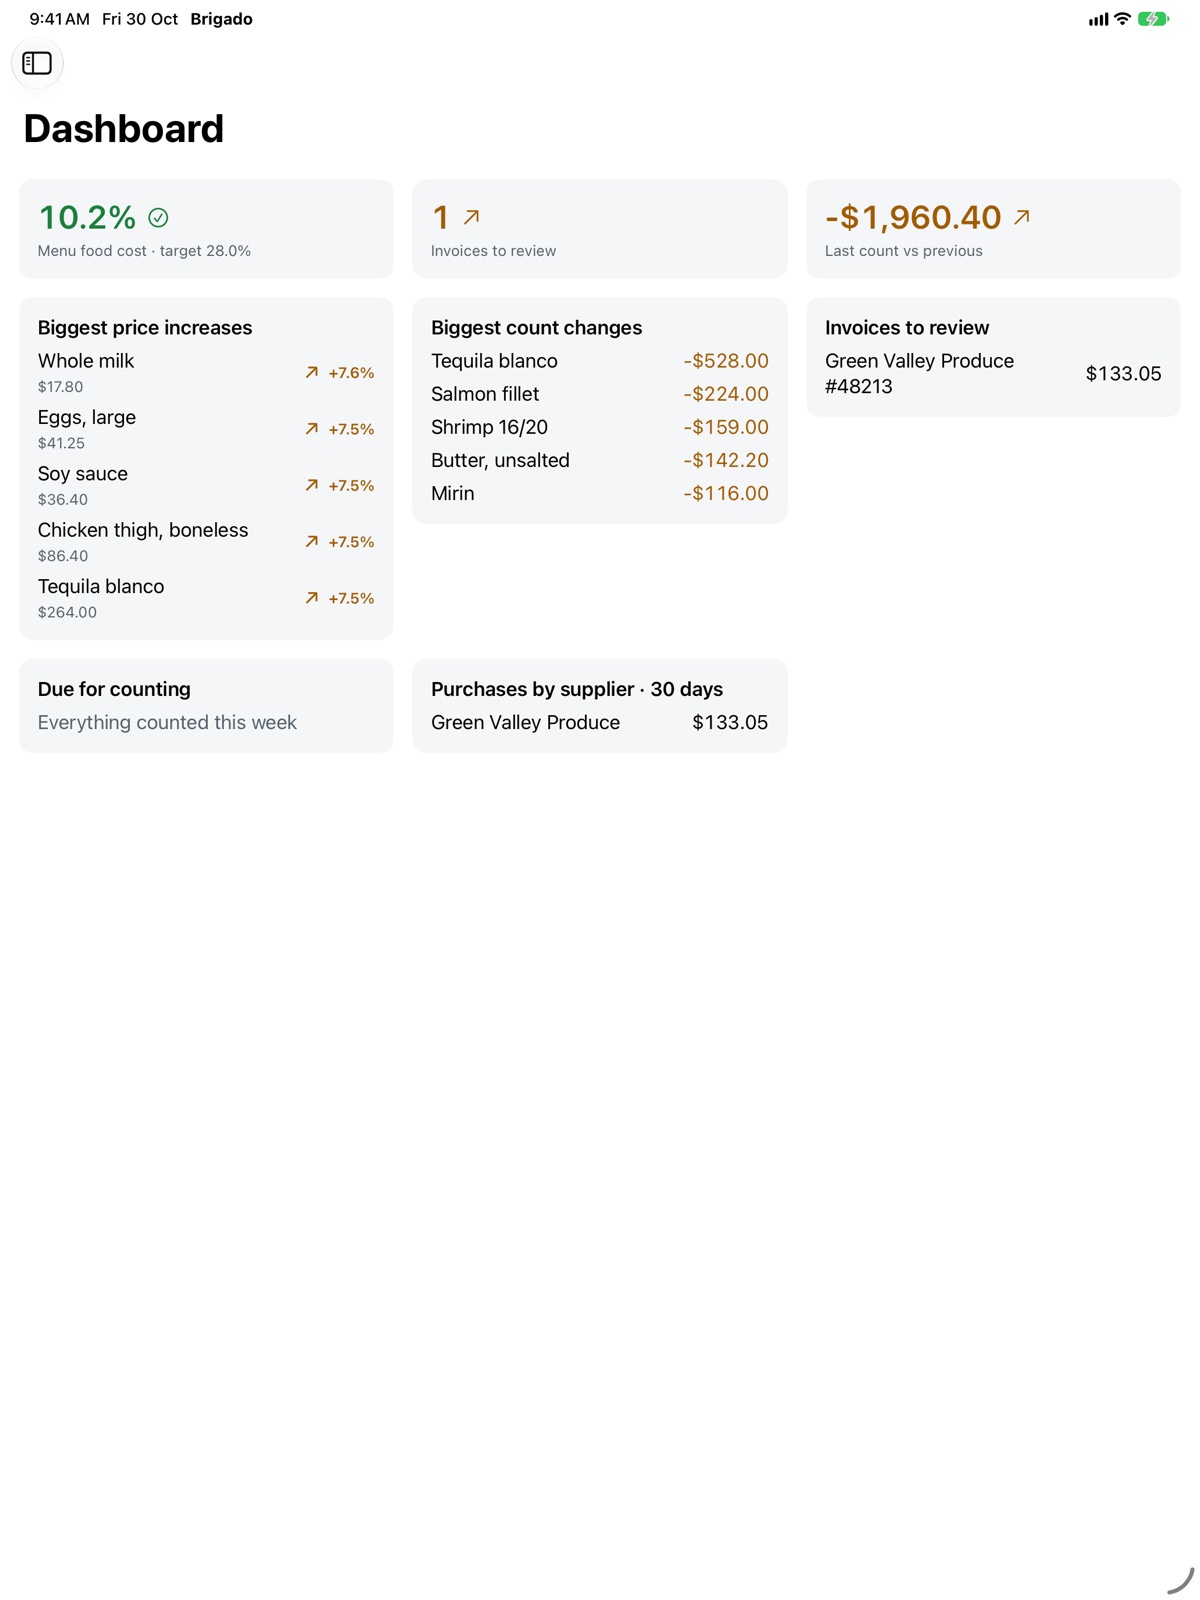1200x1600 pixels.
Task: Click the Brigado app name in status bar
Action: (x=221, y=19)
